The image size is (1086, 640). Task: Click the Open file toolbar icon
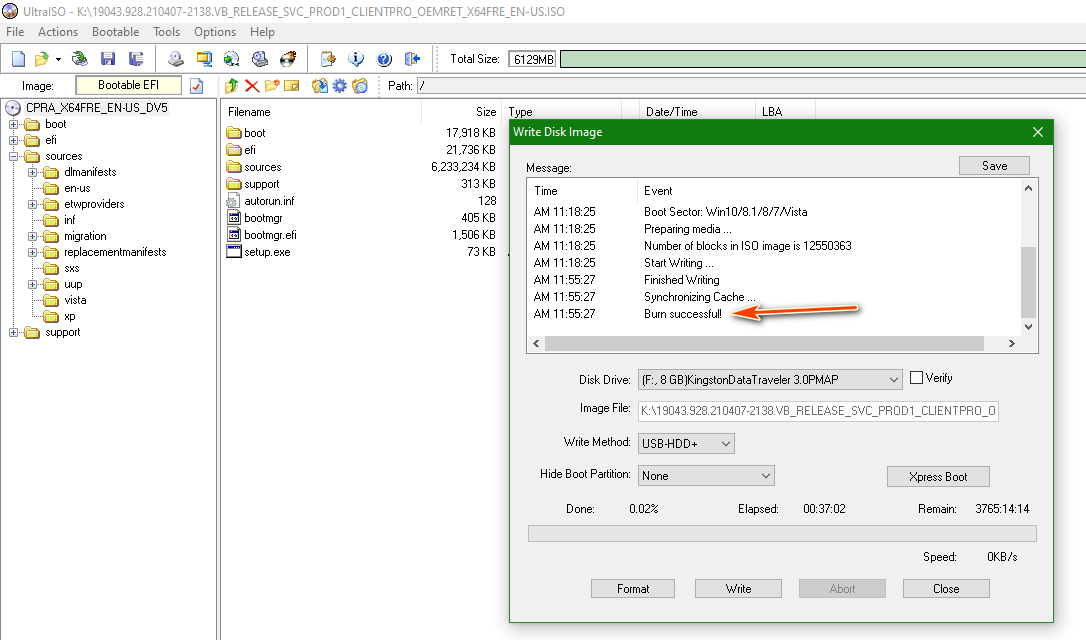pyautogui.click(x=42, y=59)
